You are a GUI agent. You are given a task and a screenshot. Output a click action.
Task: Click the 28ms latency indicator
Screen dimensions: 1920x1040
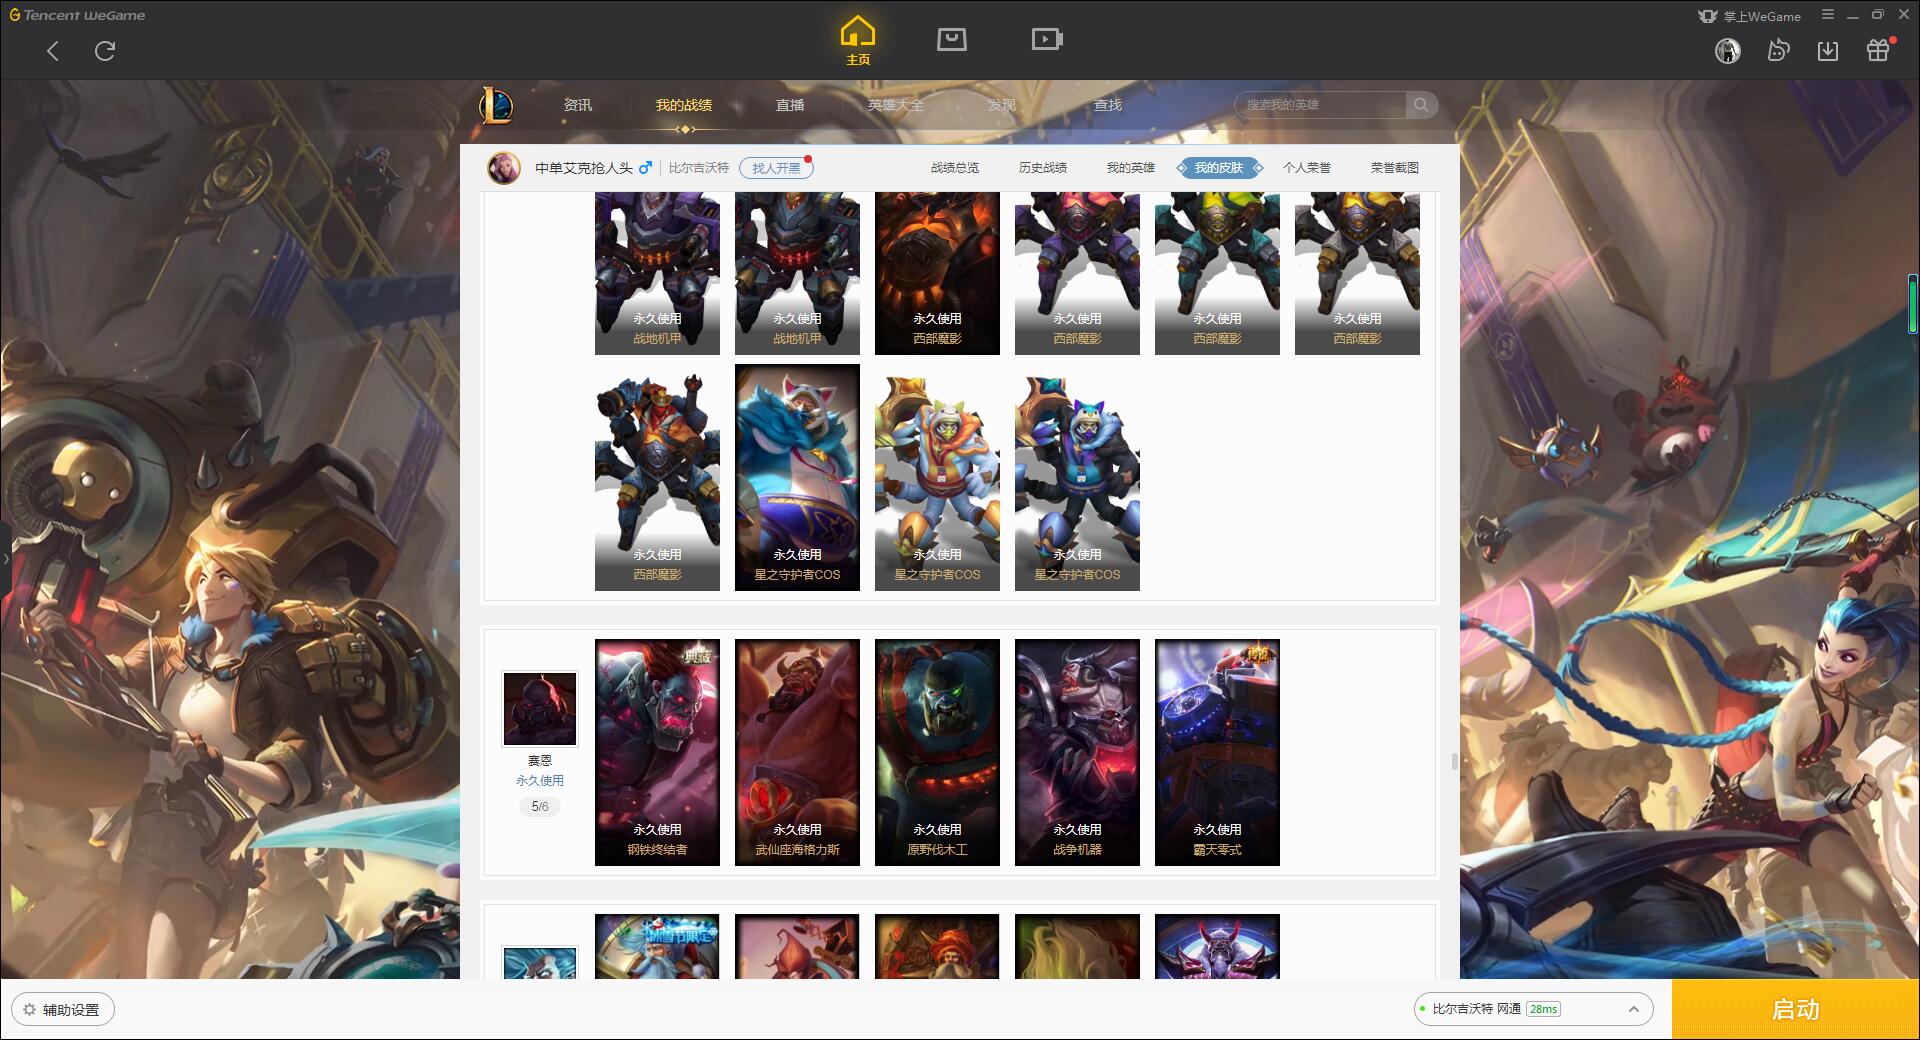tap(1544, 1009)
